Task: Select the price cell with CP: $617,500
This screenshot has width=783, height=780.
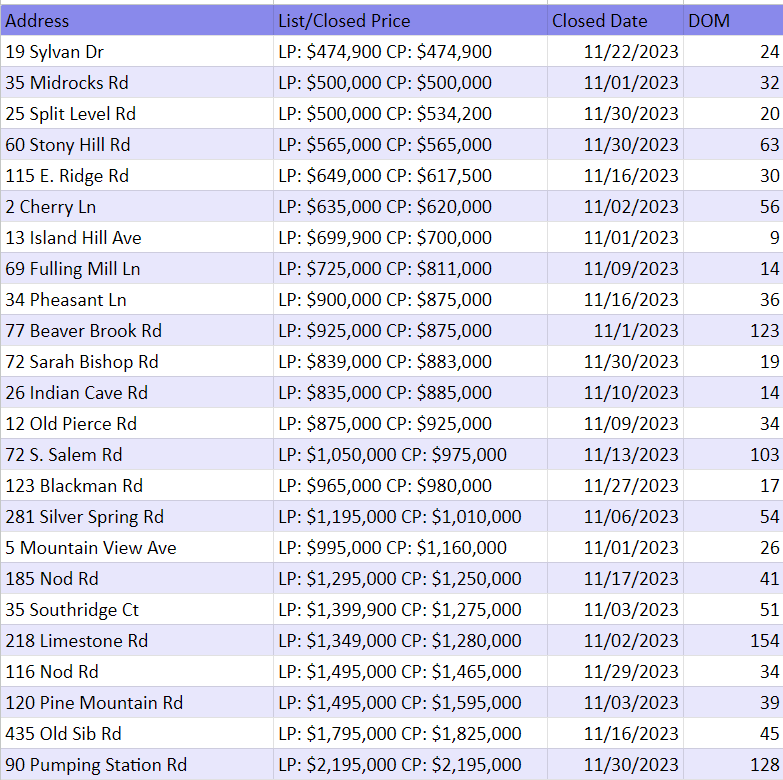Action: coord(385,175)
